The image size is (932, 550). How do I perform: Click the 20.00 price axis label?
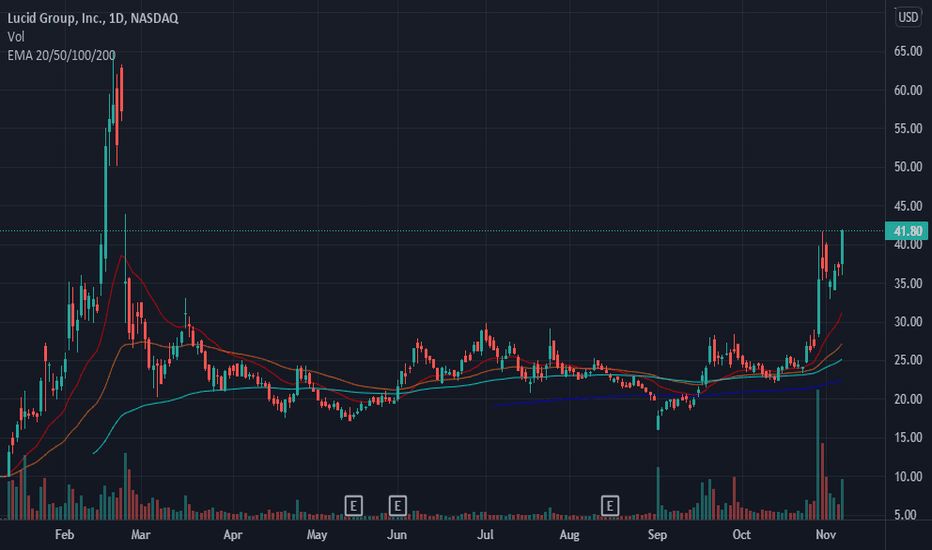pos(908,399)
